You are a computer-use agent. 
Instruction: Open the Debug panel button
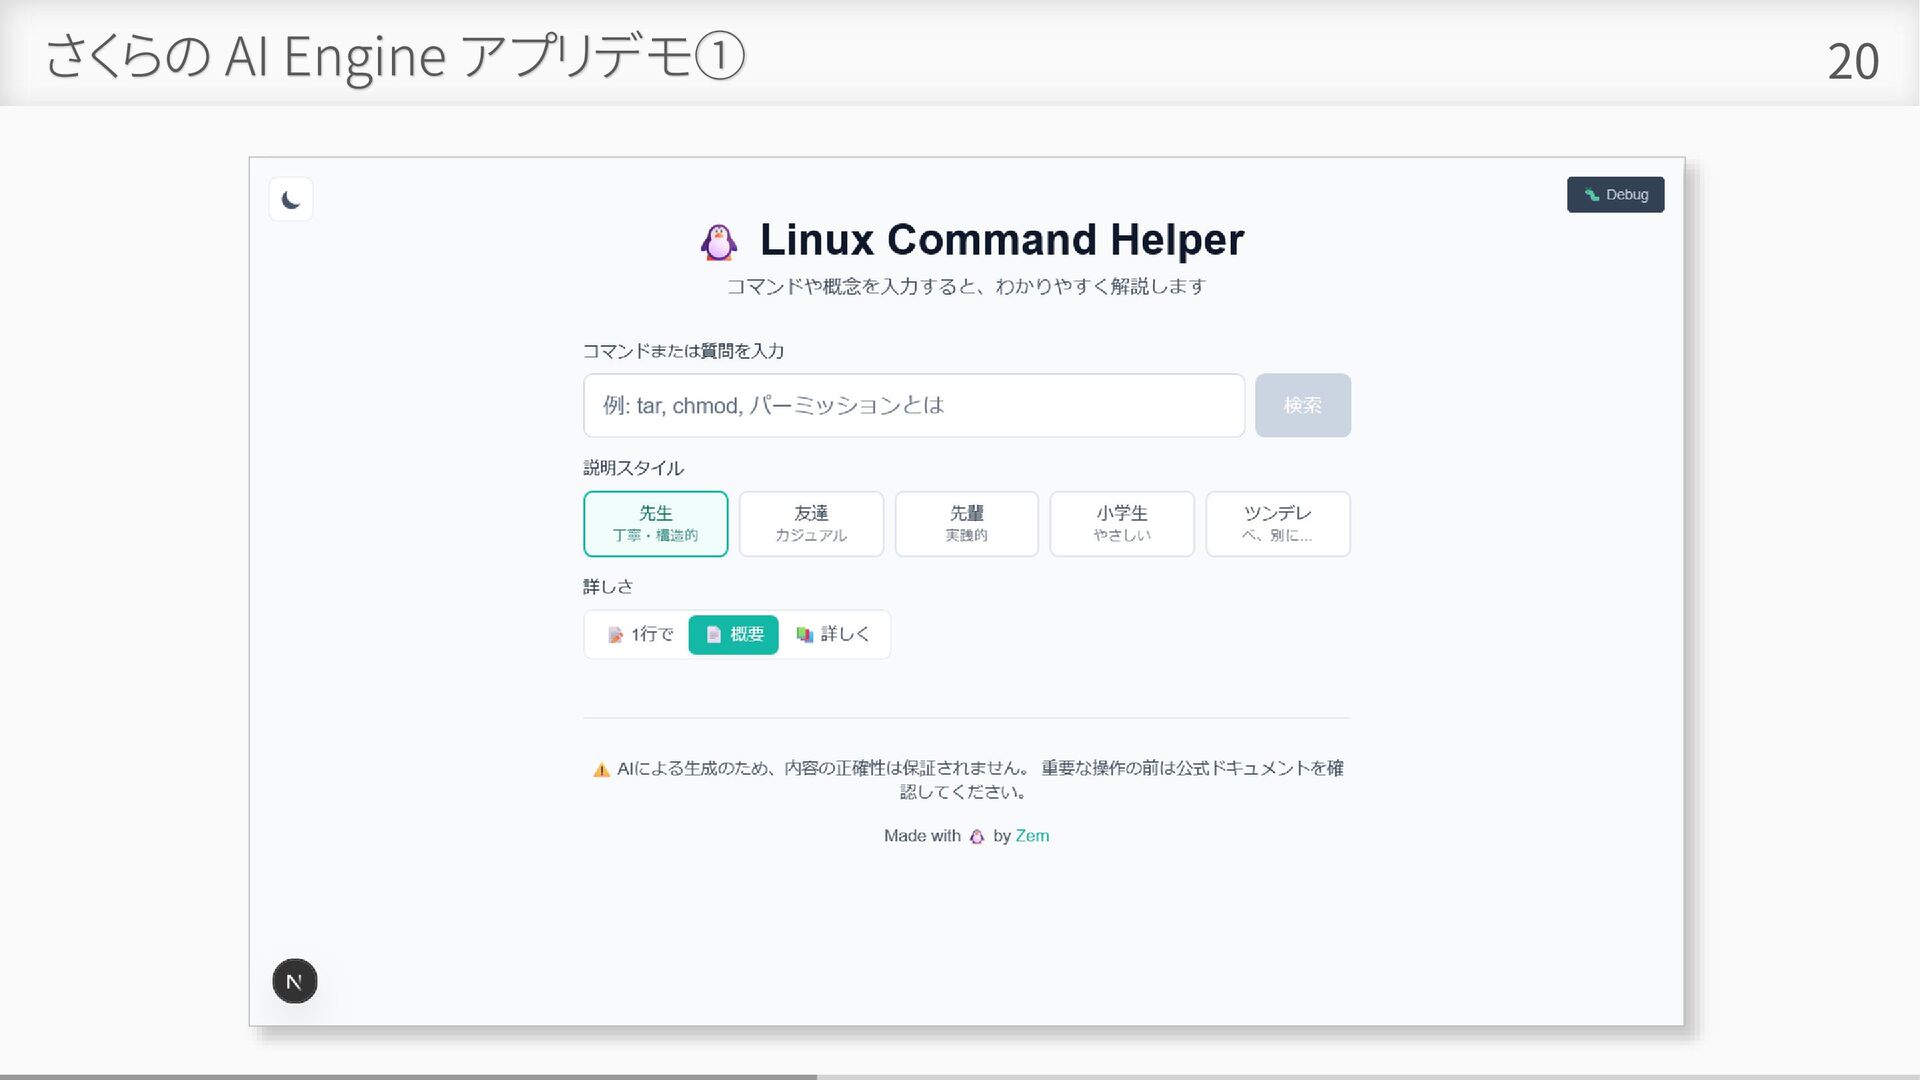coord(1615,195)
